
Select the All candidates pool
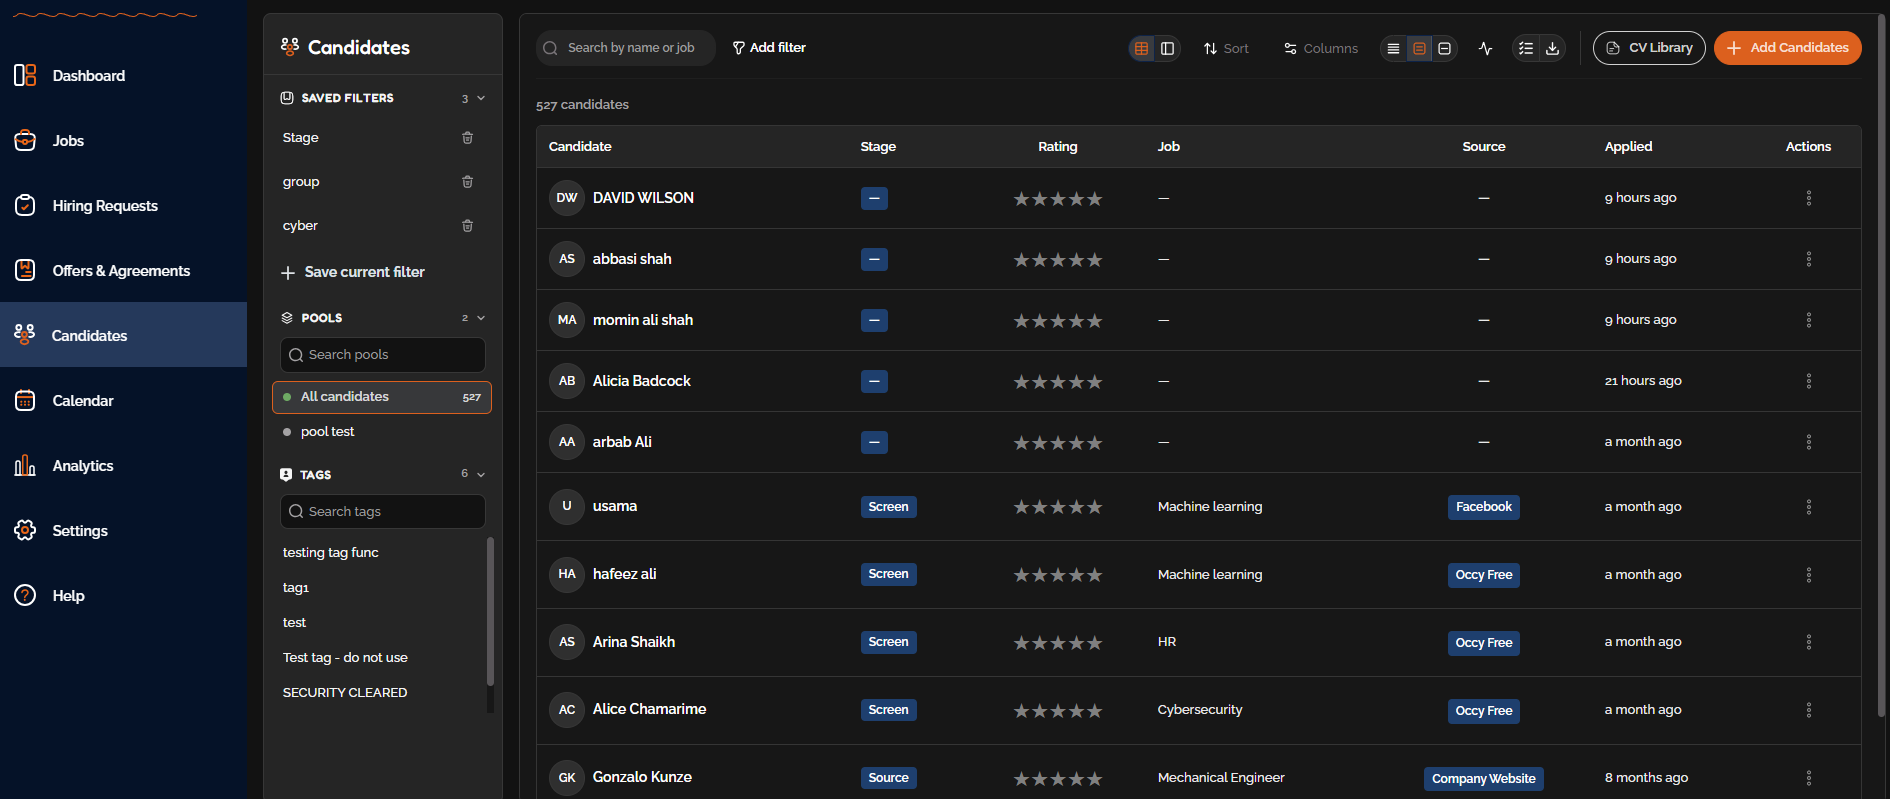pyautogui.click(x=382, y=397)
